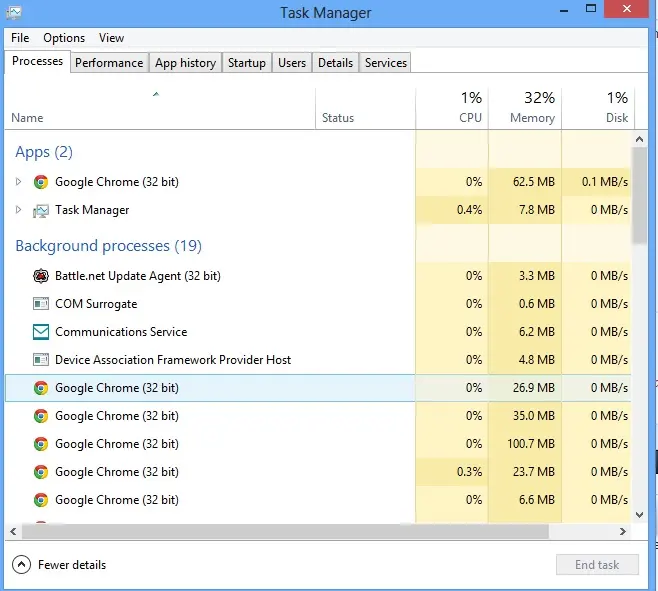Switch to the Startup tab
This screenshot has height=591, width=658.
247,63
